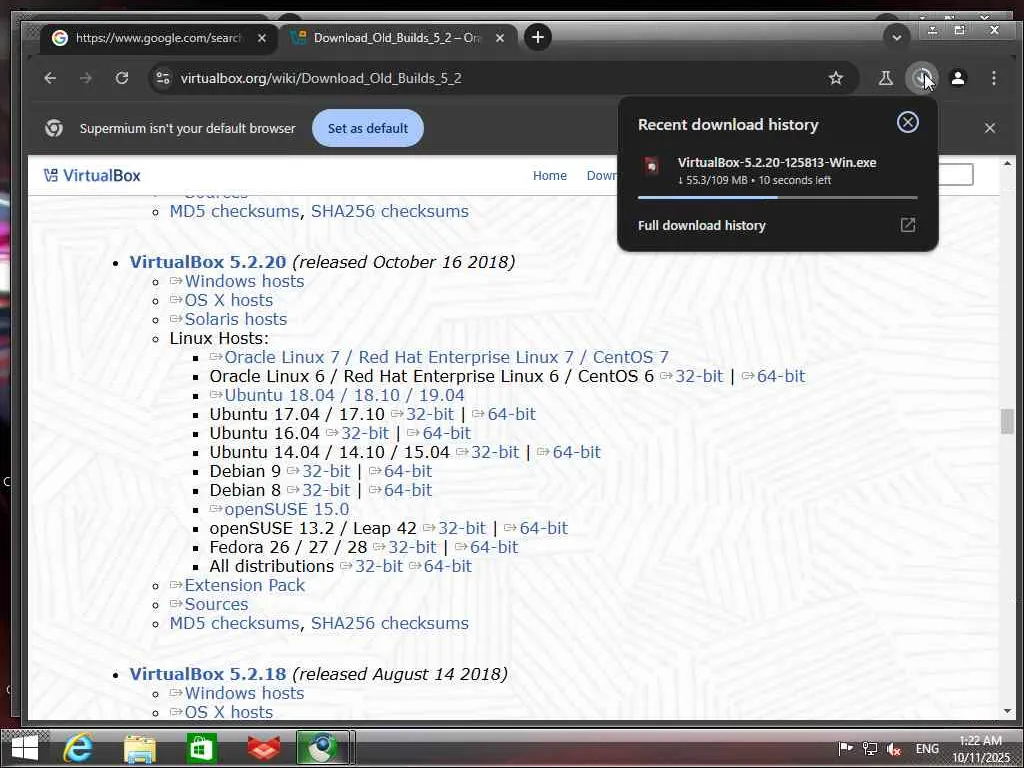Dismiss the default browser infobar
The width and height of the screenshot is (1024, 768).
[x=989, y=128]
